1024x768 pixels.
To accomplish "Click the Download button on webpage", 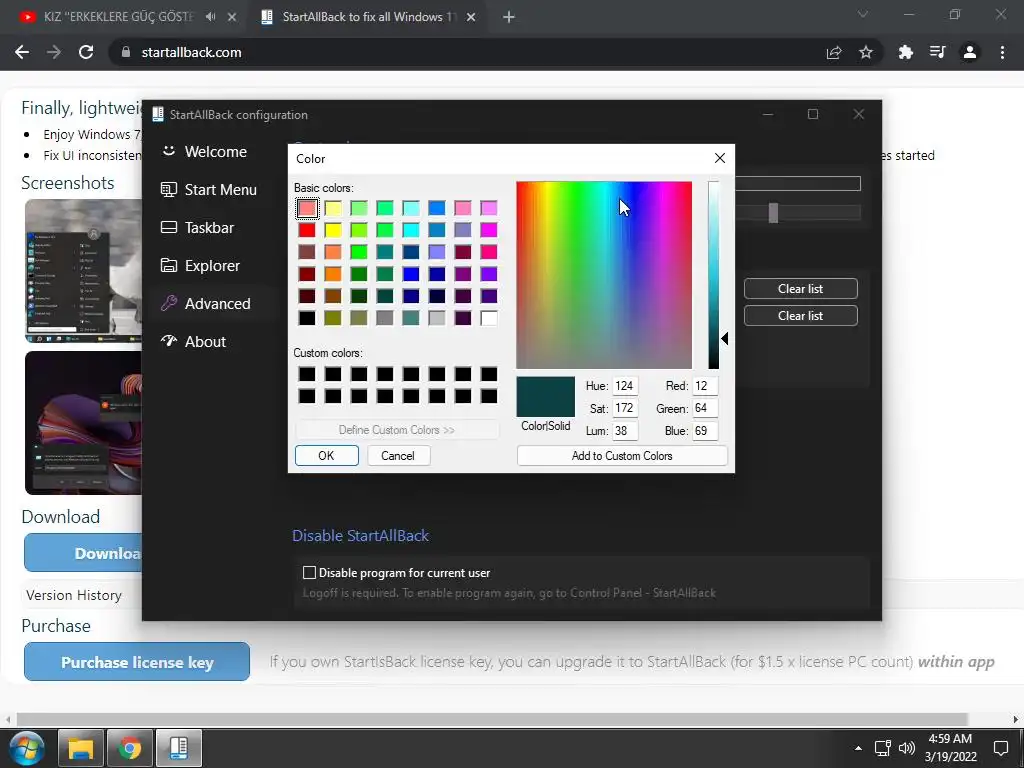I will click(84, 553).
